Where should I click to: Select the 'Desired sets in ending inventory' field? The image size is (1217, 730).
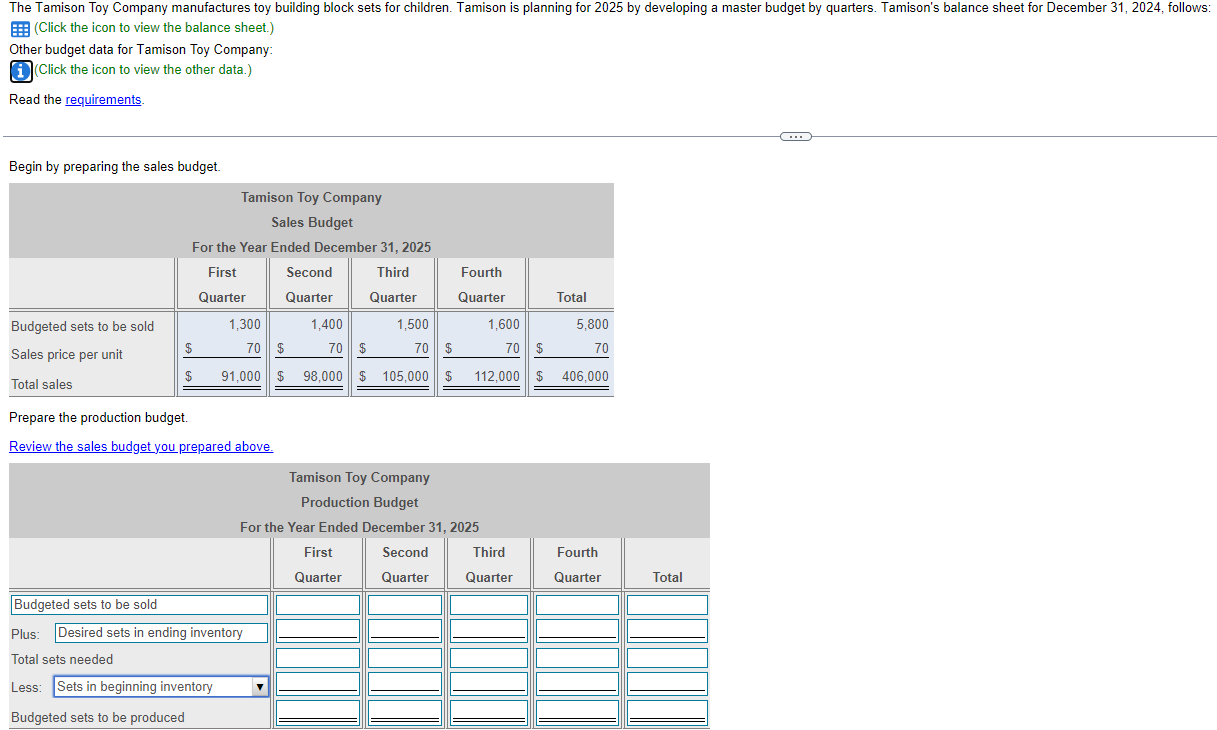tap(161, 633)
